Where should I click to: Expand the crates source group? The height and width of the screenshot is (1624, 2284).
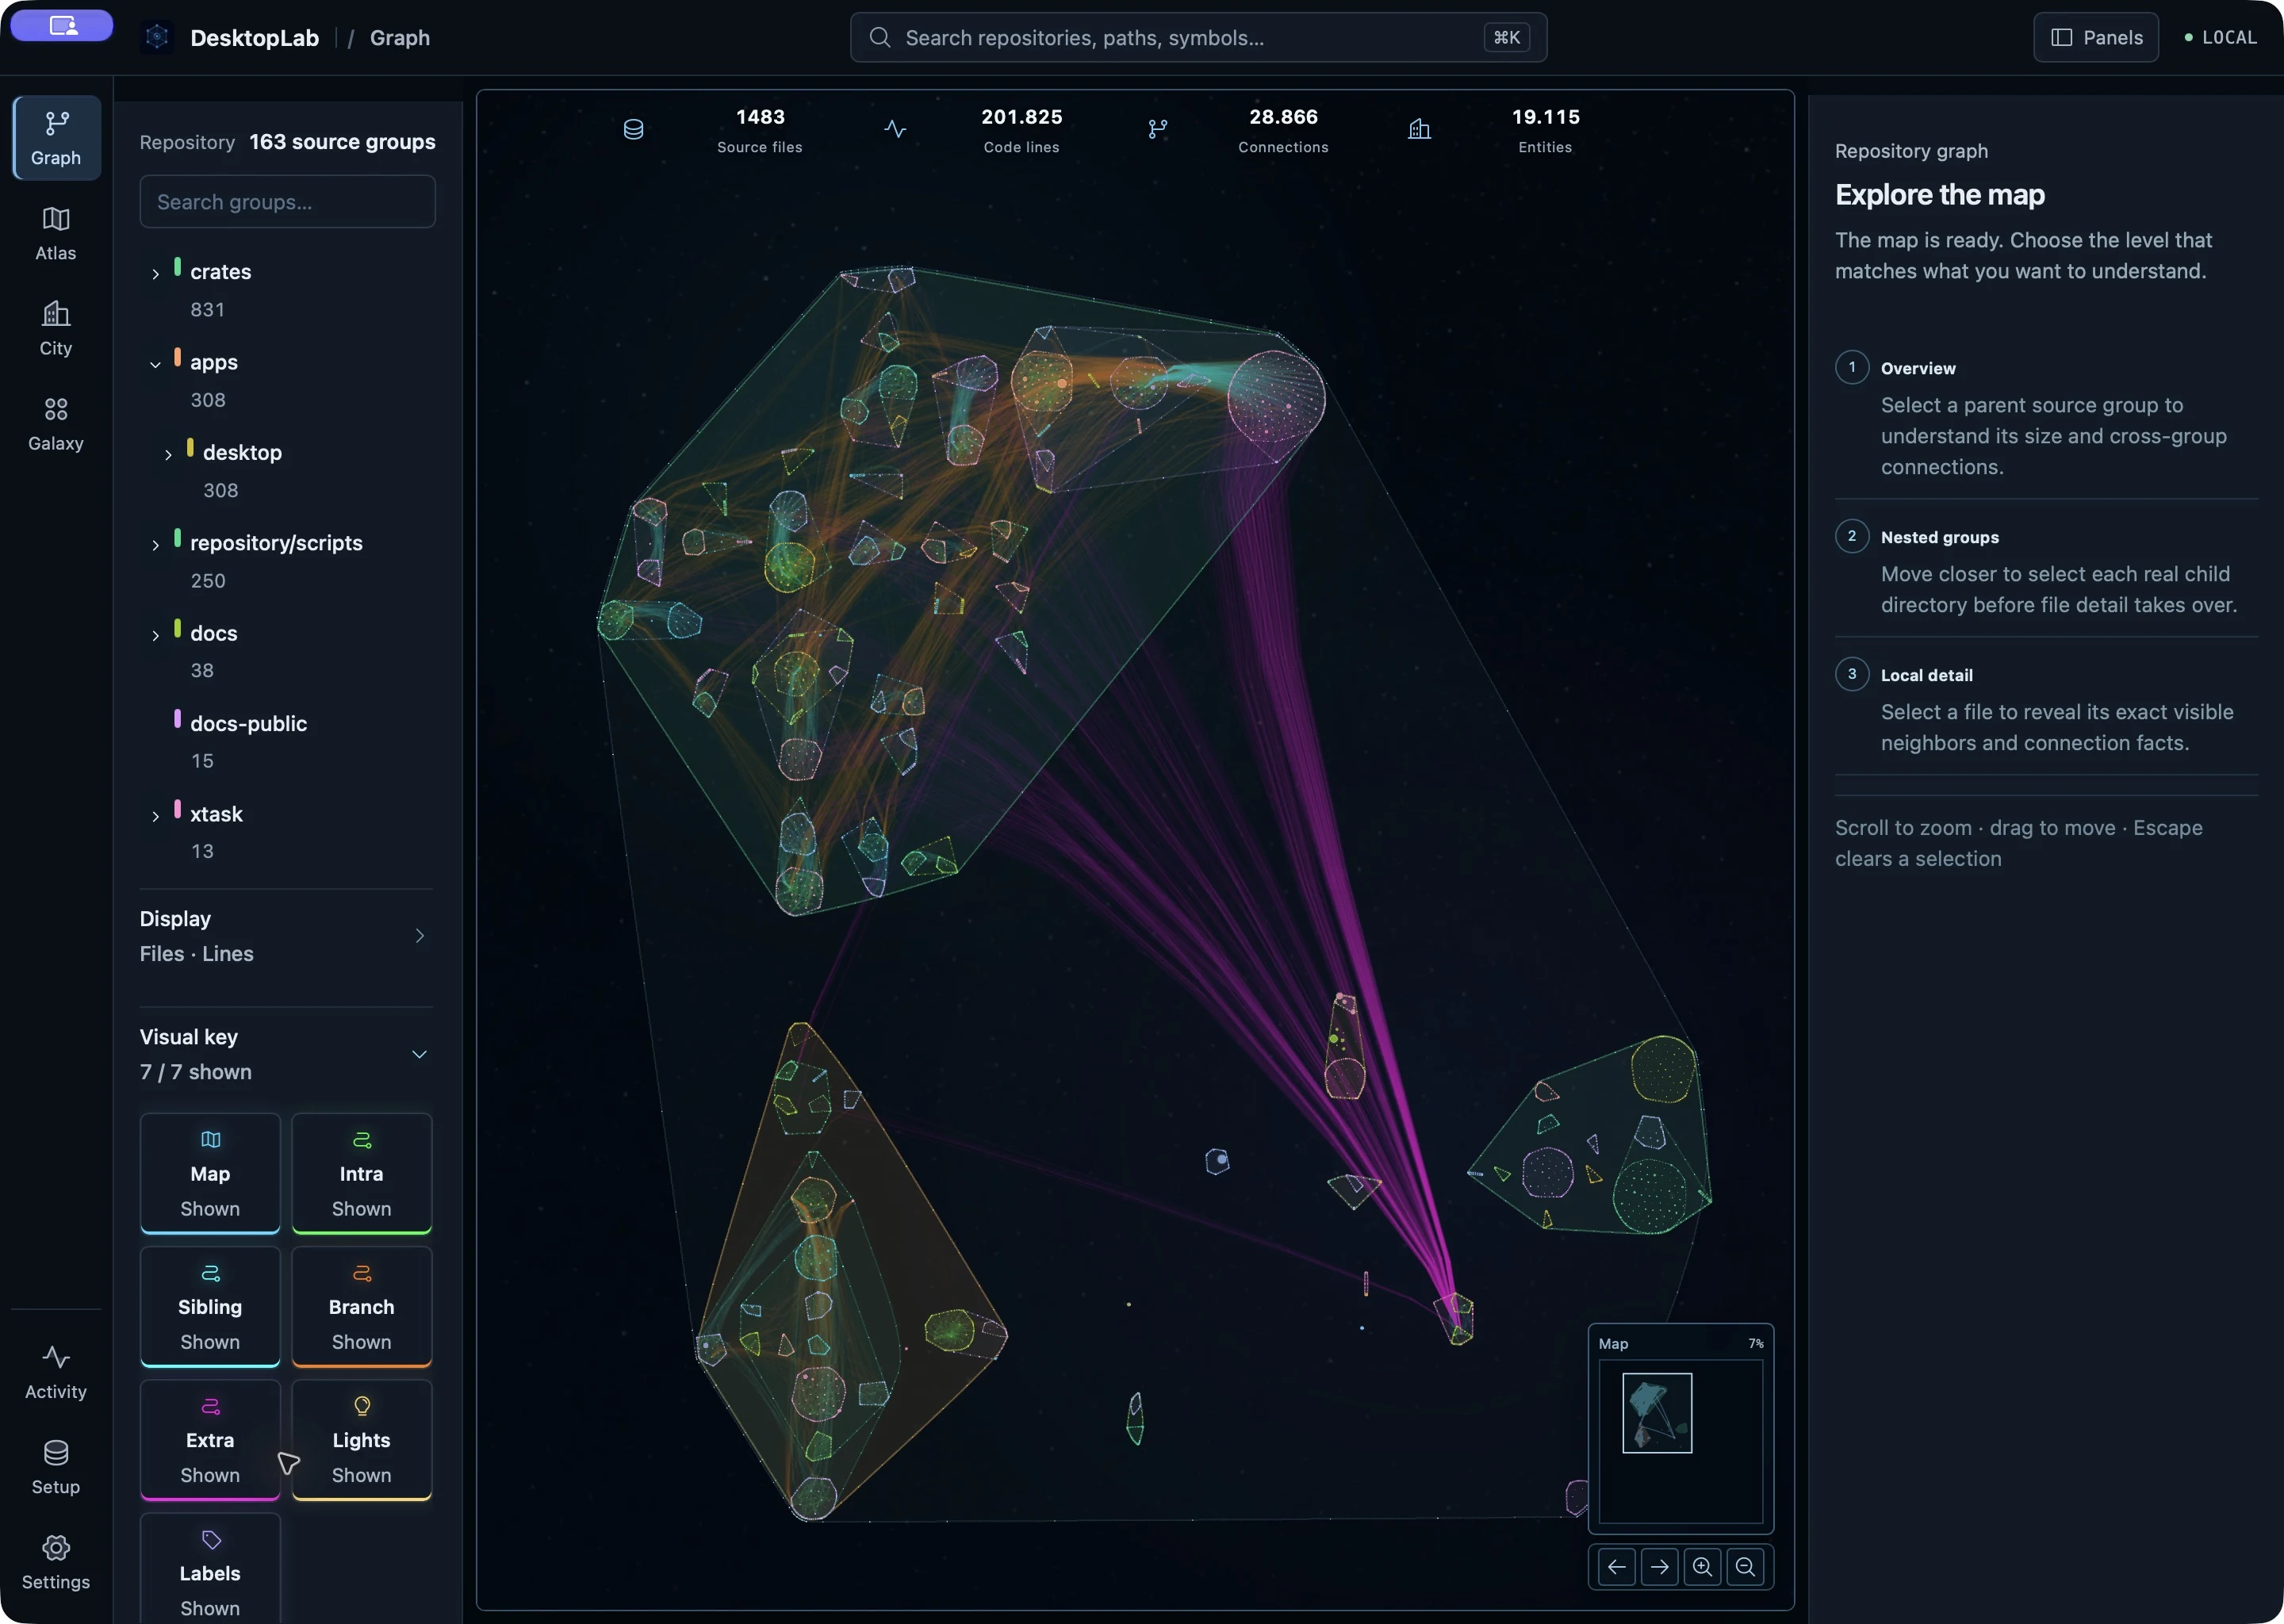tap(155, 273)
